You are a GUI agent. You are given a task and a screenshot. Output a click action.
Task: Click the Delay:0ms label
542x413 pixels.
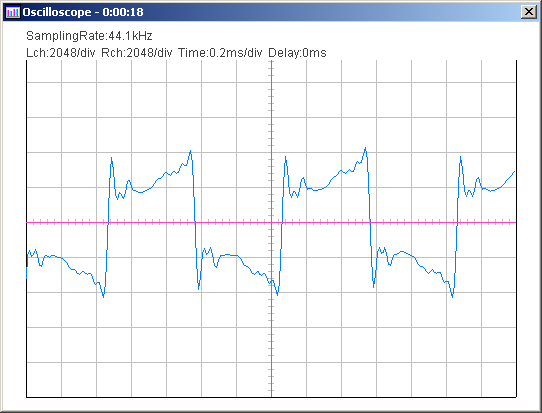pyautogui.click(x=297, y=53)
